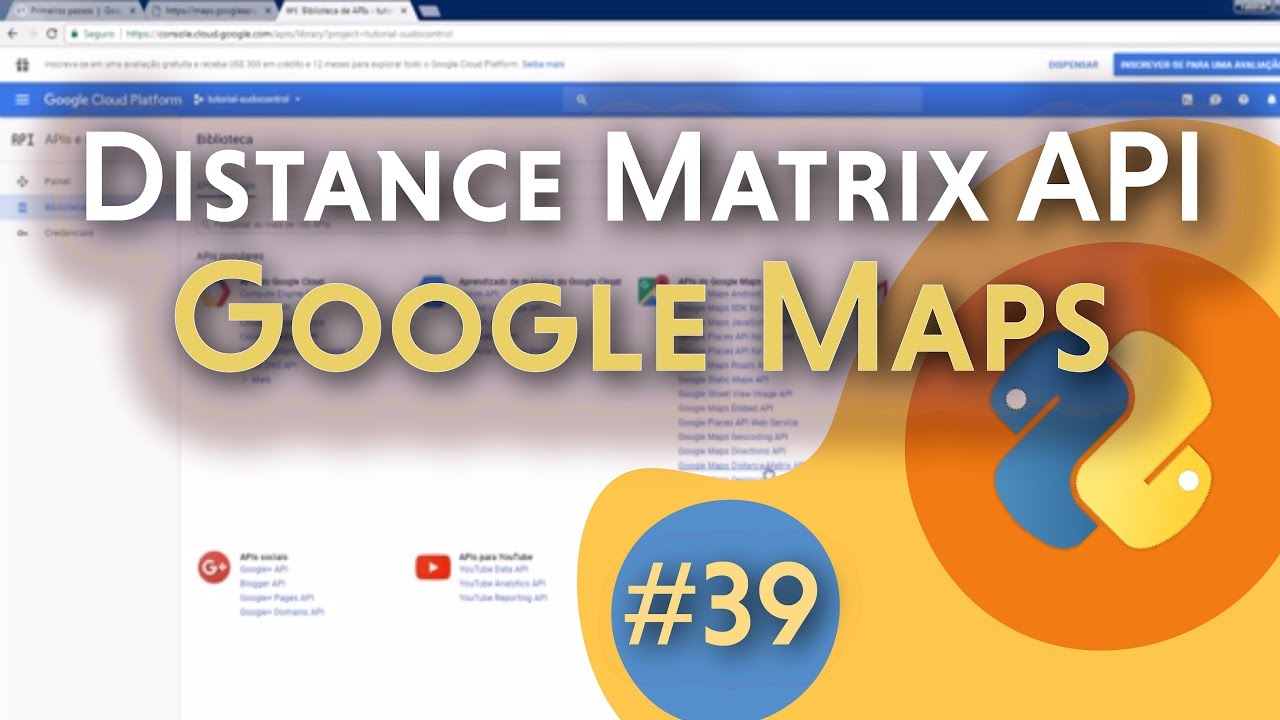Screen dimensions: 1280x720
Task: Activate the Cloud Shell icon
Action: 1187,100
